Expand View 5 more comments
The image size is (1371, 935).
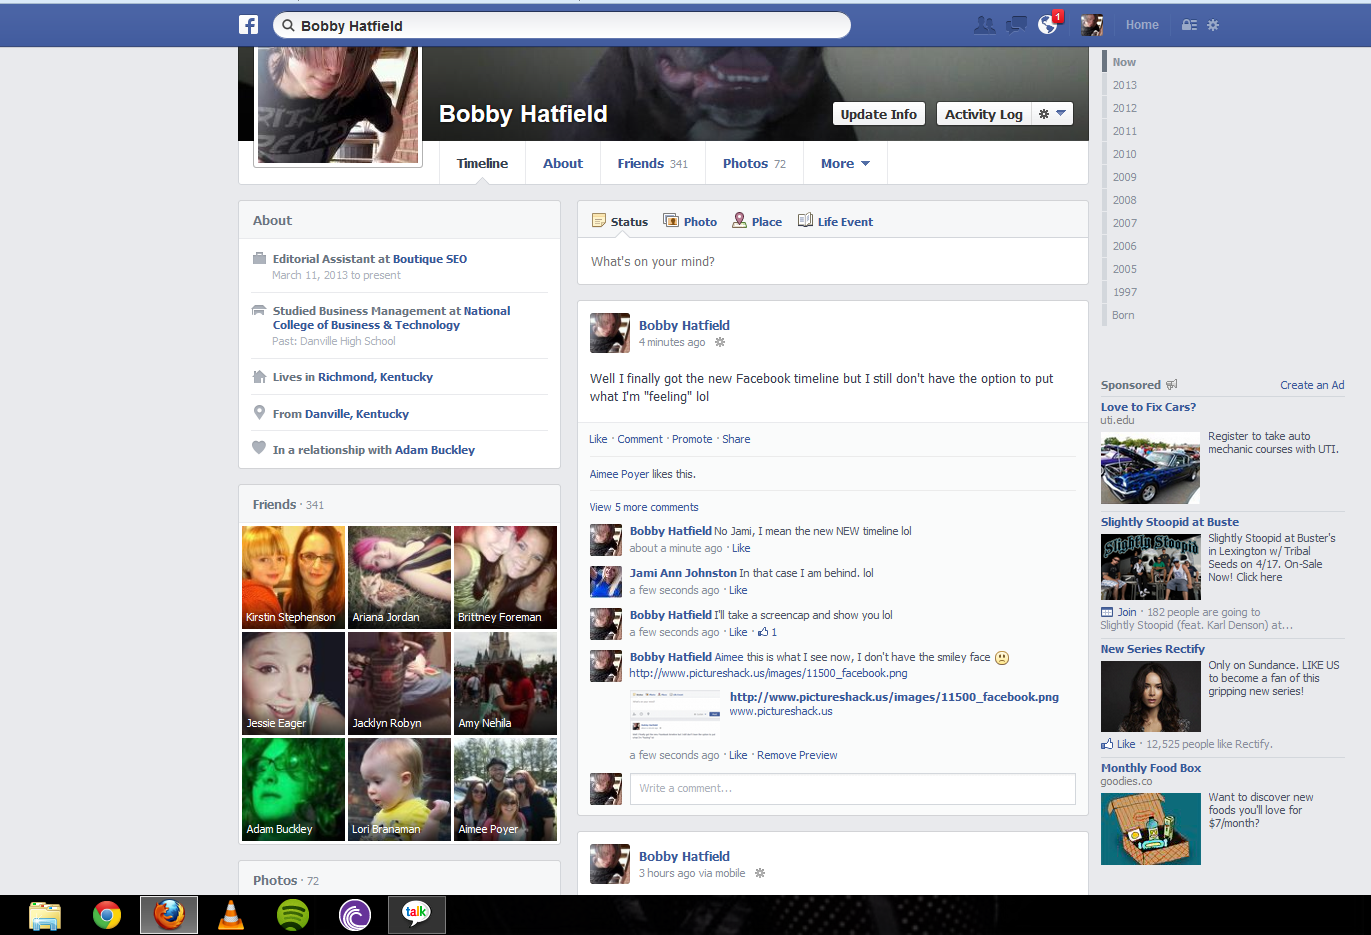point(644,507)
